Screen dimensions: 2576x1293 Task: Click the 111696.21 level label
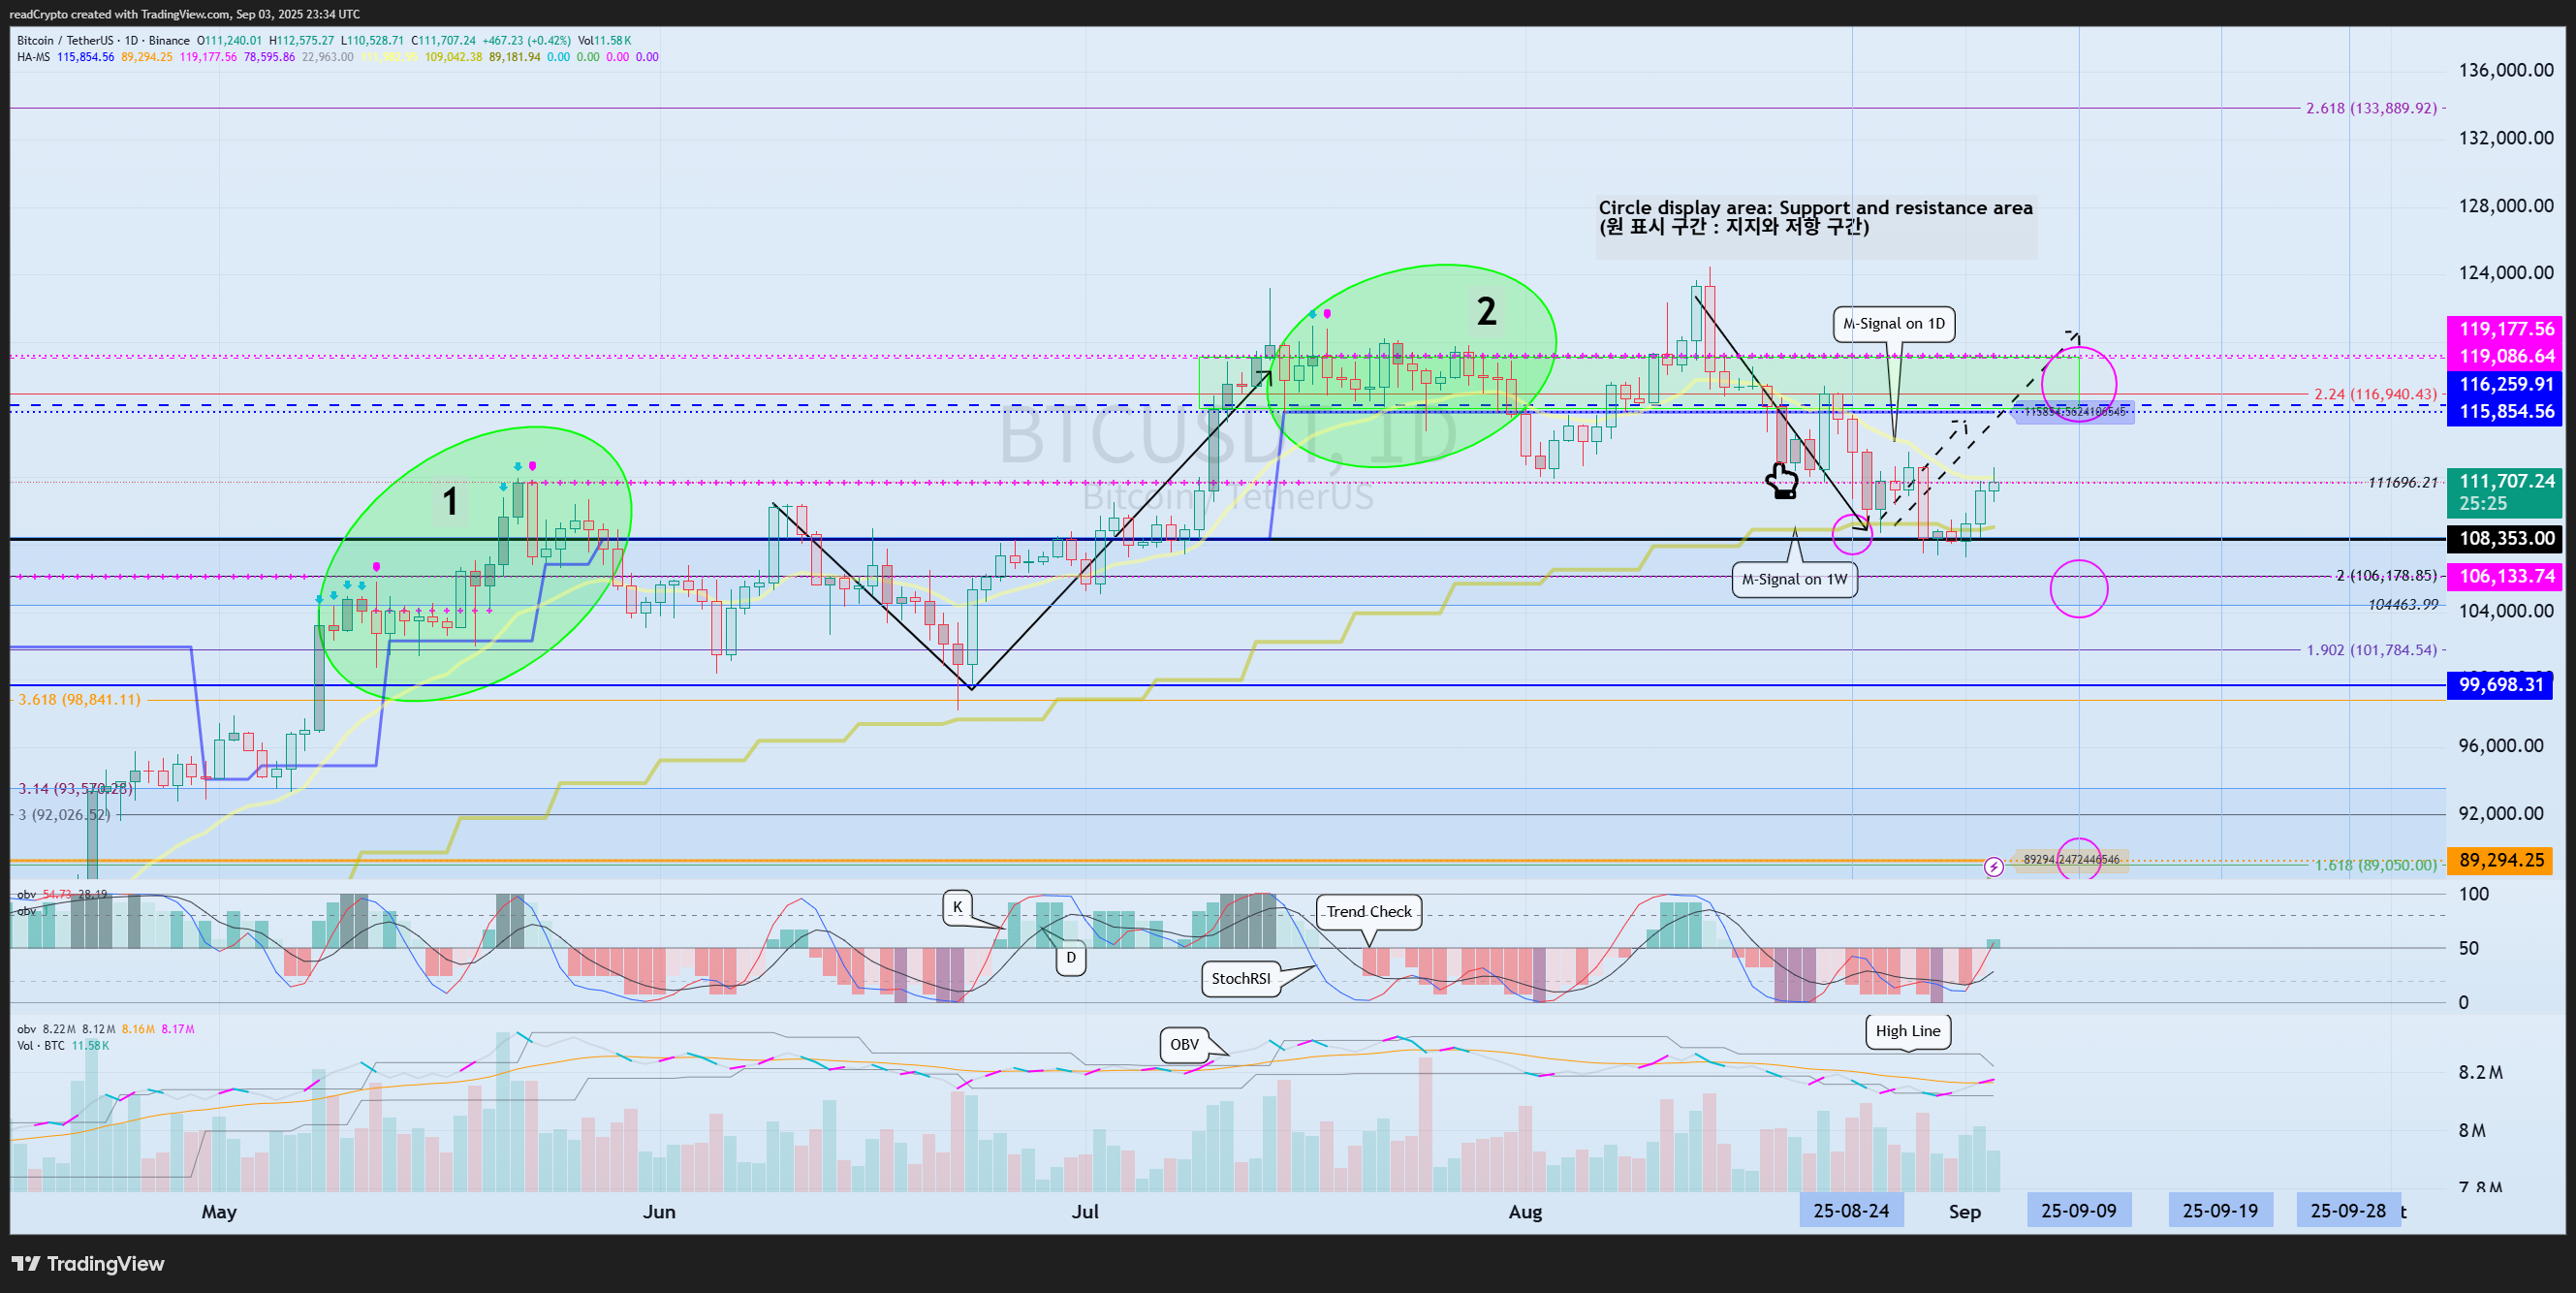2402,482
